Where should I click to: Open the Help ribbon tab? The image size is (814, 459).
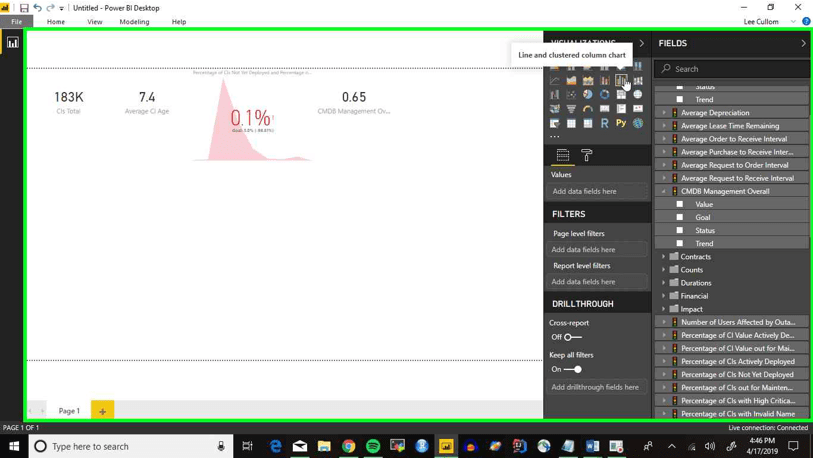[179, 22]
